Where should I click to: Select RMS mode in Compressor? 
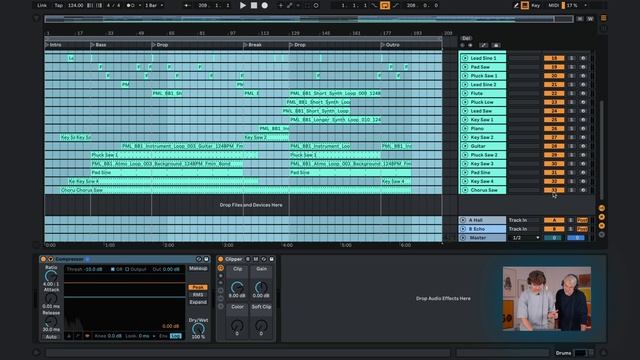198,295
